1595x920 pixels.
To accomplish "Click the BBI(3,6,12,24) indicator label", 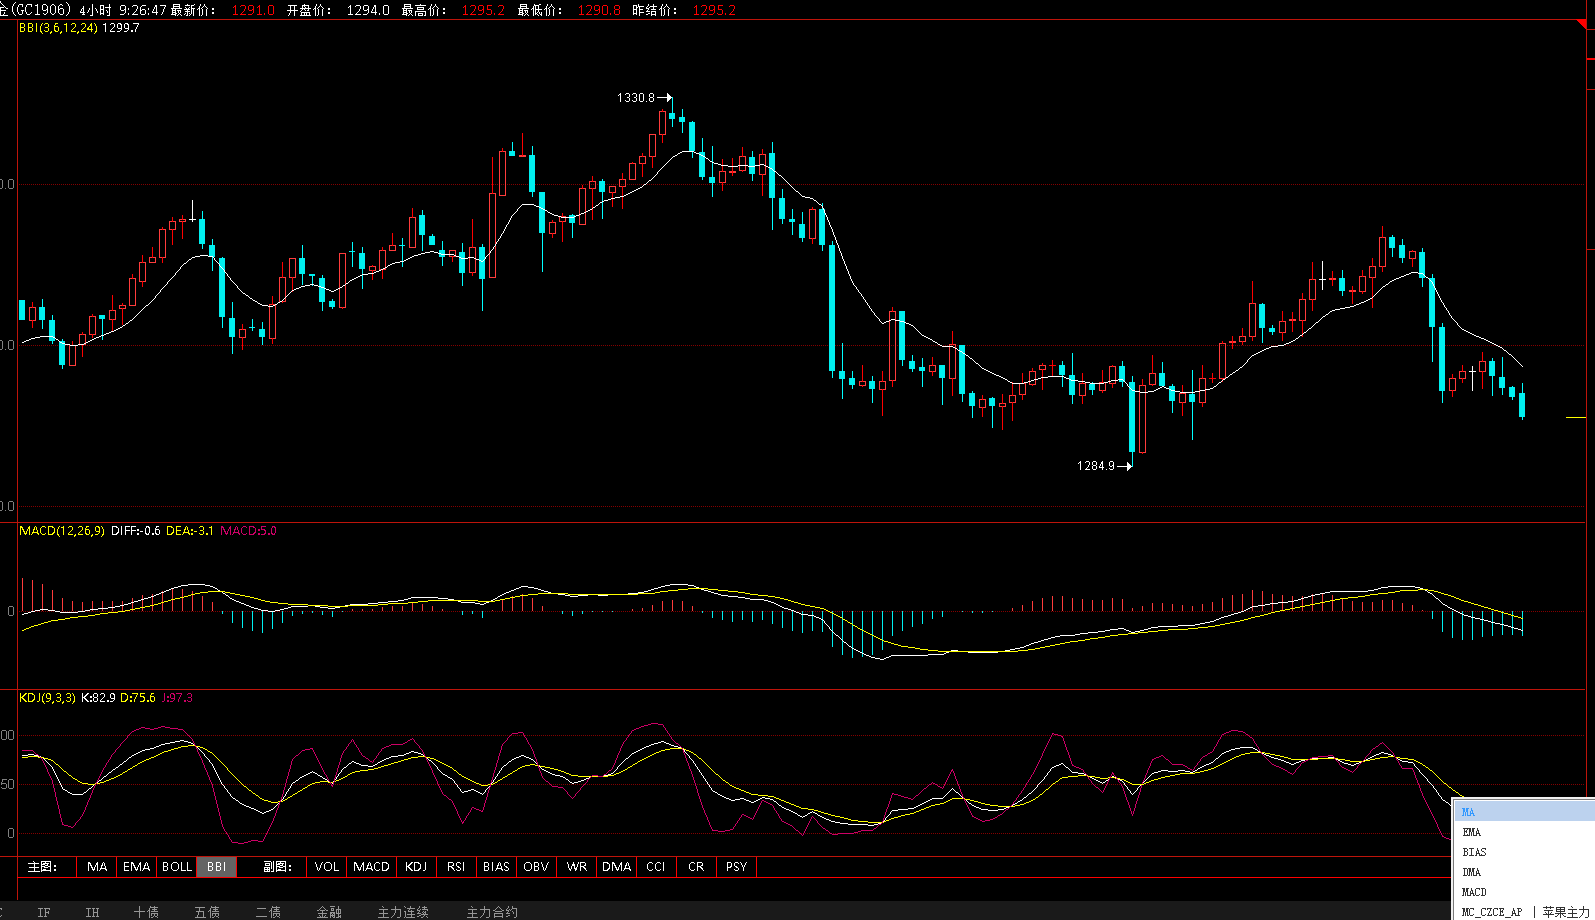I will [58, 28].
